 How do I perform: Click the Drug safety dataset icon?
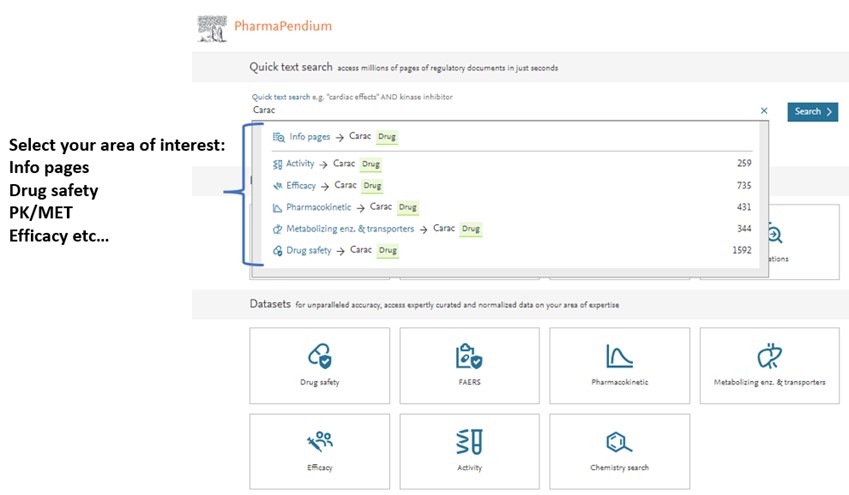[319, 356]
